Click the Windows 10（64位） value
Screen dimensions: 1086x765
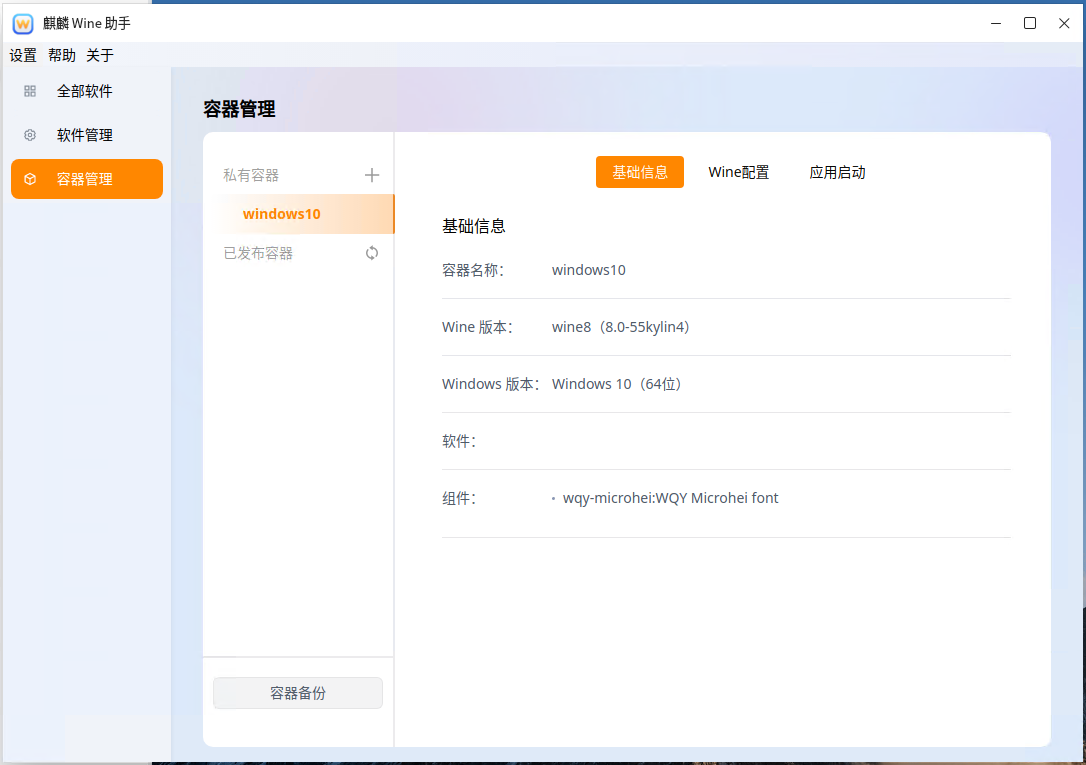click(x=616, y=384)
